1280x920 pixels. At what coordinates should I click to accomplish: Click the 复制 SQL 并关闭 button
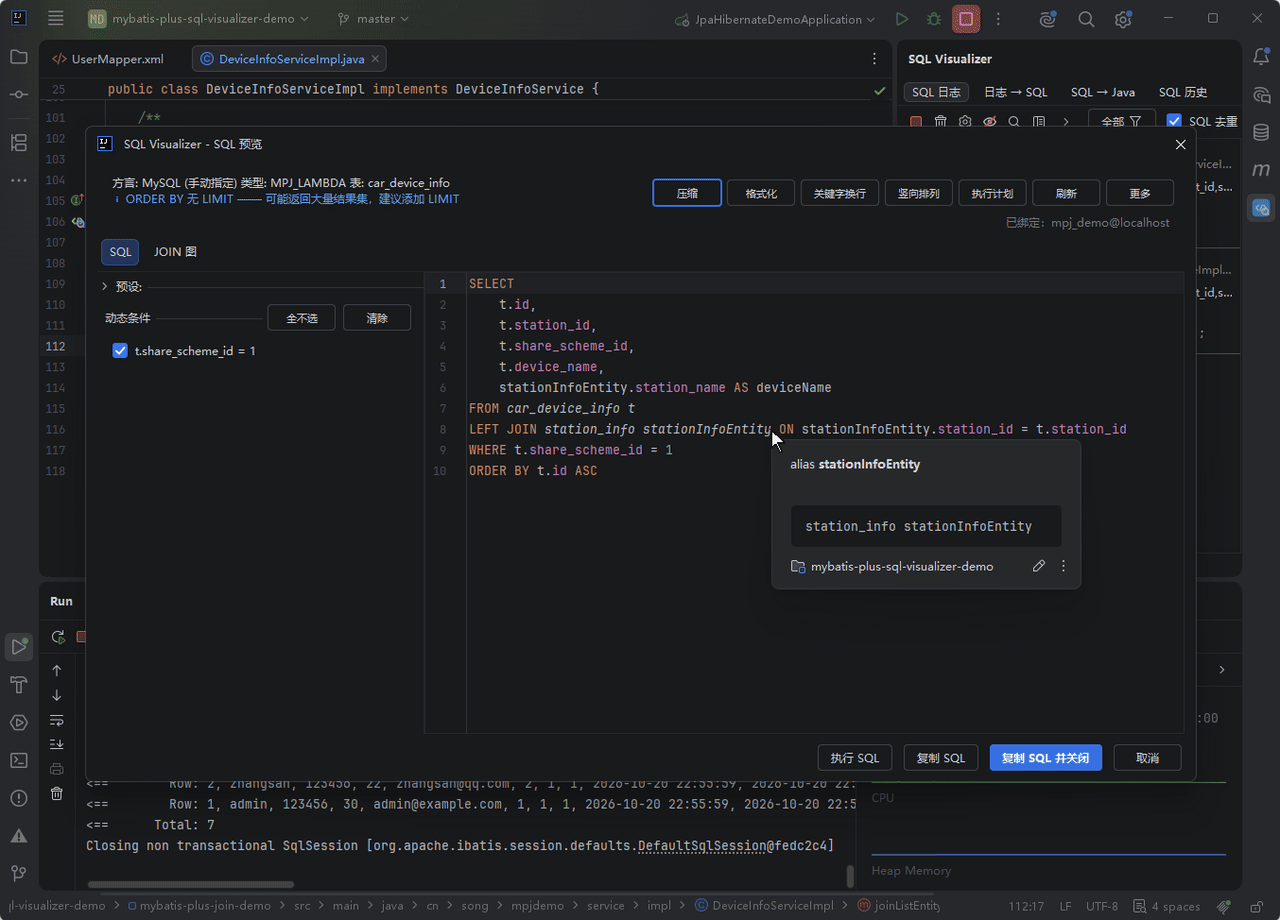[x=1046, y=758]
